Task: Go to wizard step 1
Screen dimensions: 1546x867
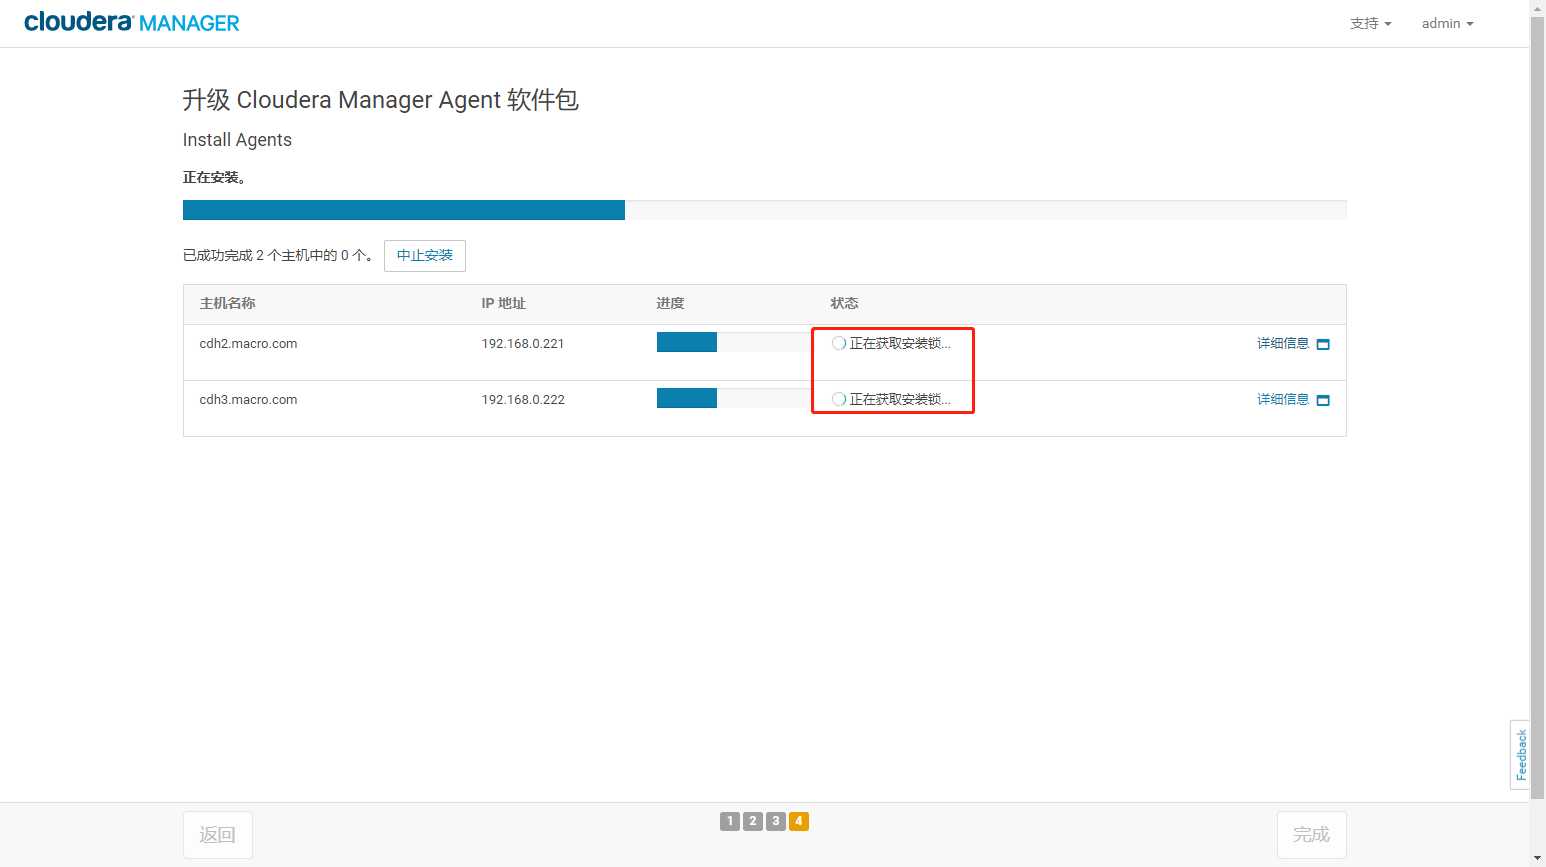Action: 730,821
